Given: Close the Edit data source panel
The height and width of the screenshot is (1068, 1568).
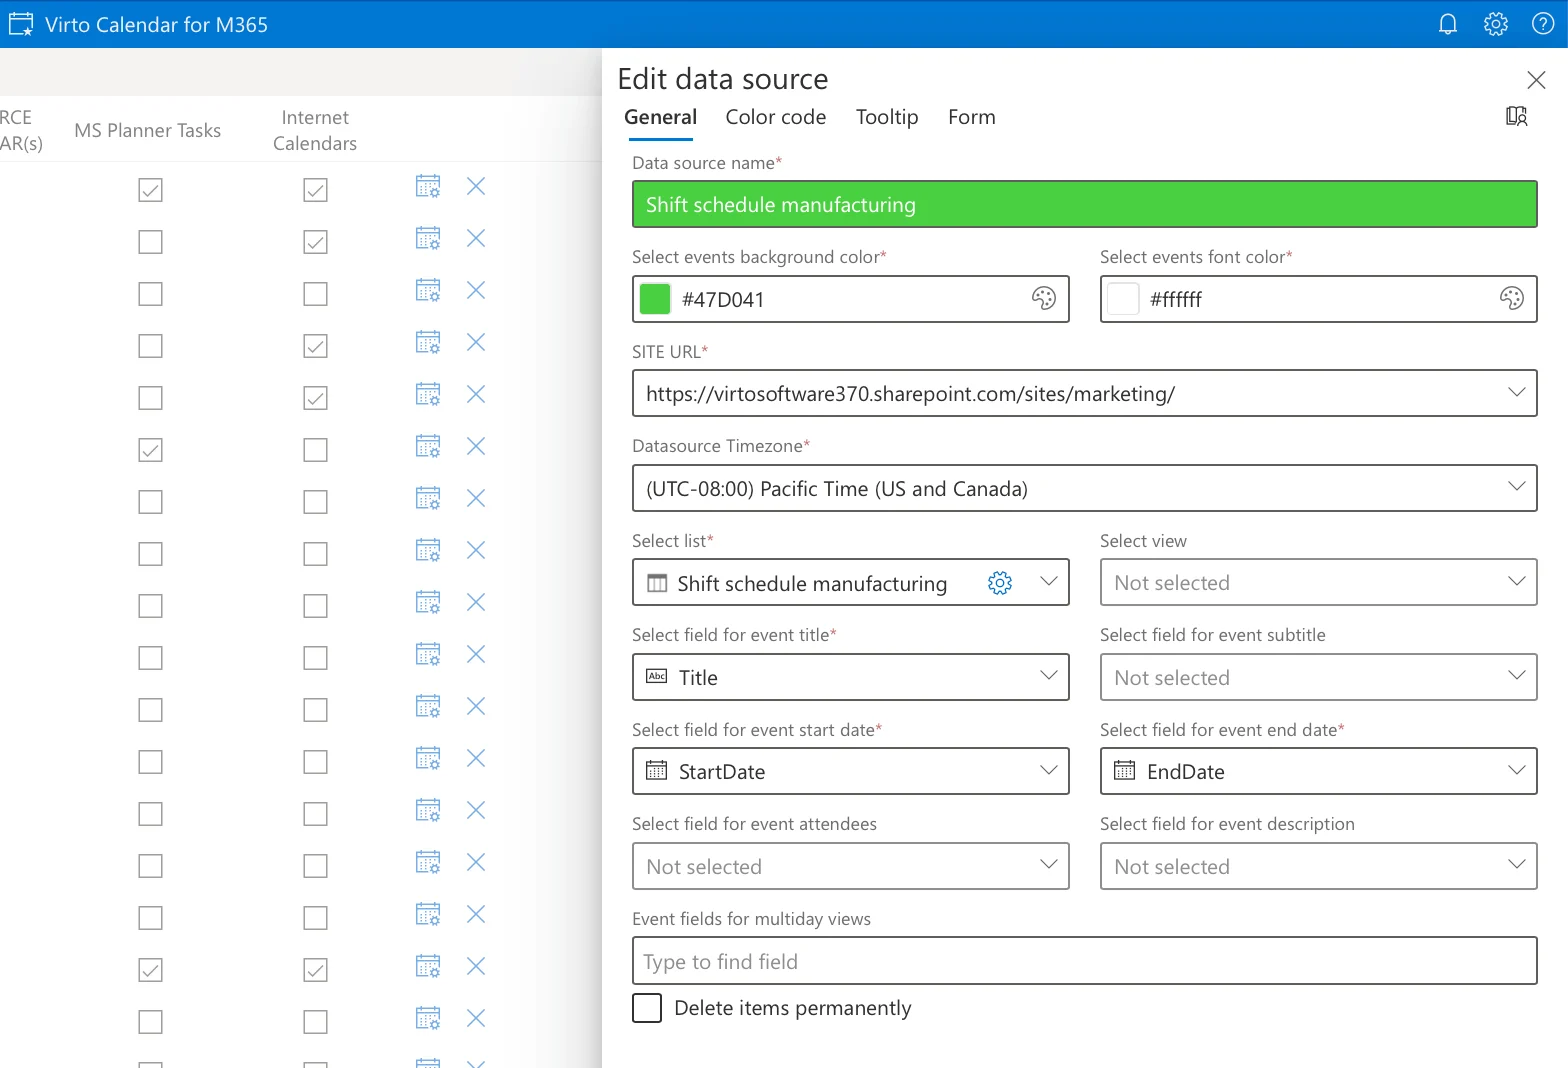Looking at the screenshot, I should point(1536,80).
